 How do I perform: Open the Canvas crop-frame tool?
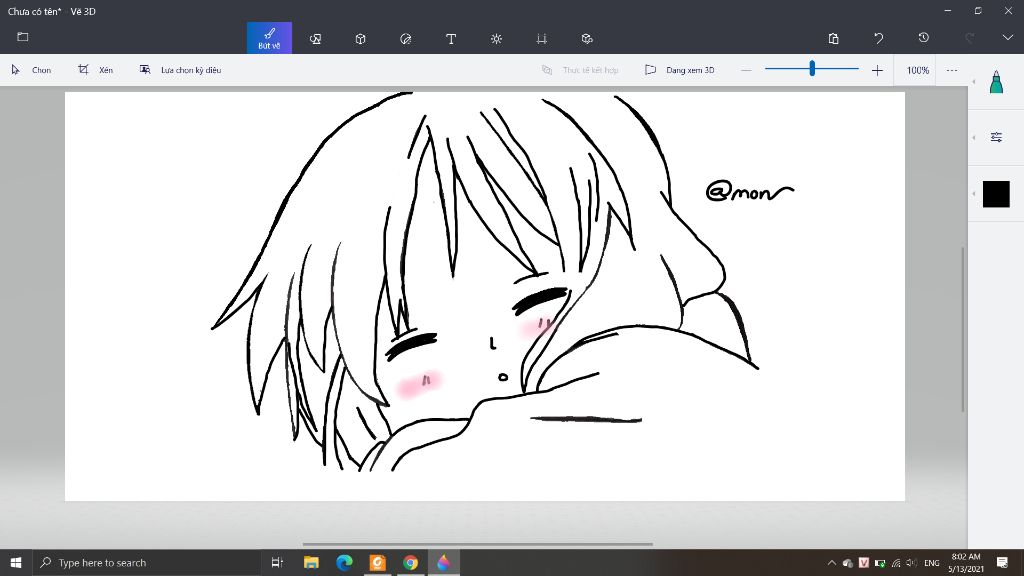(541, 39)
